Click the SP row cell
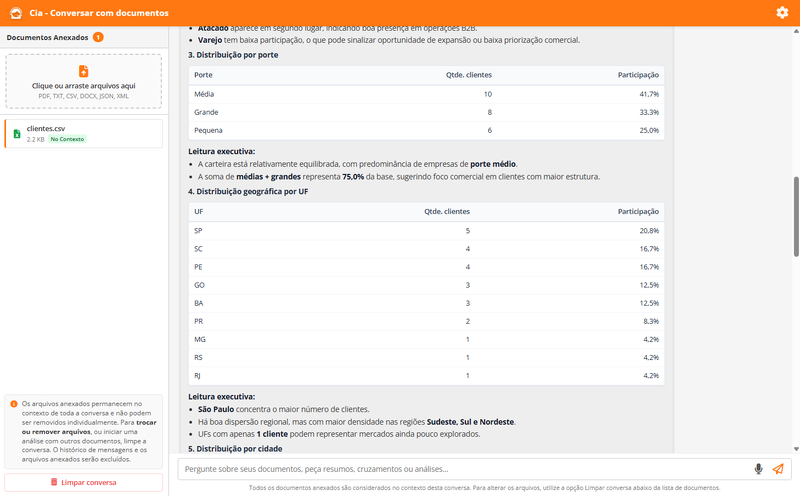The height and width of the screenshot is (496, 800). 198,231
